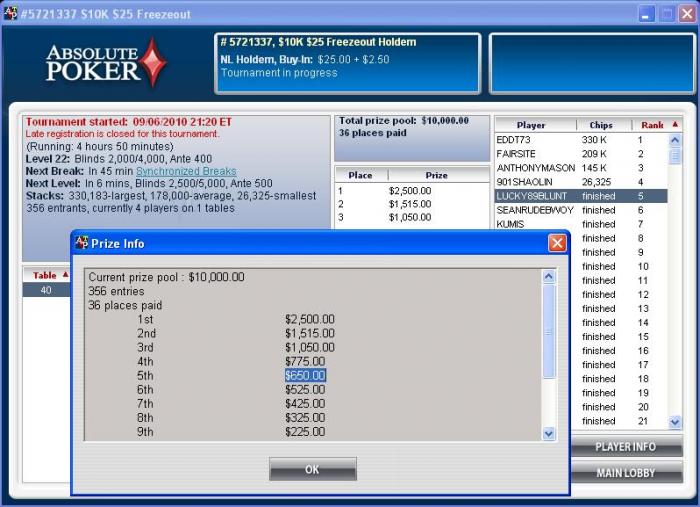700x507 pixels.
Task: Click the Prize Info dialog icon
Action: (82, 242)
